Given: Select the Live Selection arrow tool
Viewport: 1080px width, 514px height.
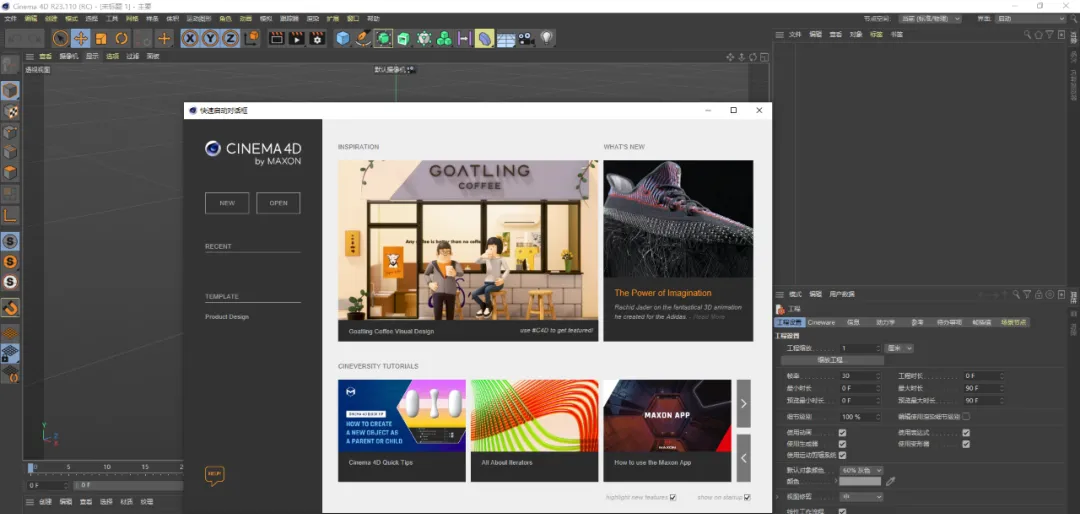Looking at the screenshot, I should click(x=61, y=39).
